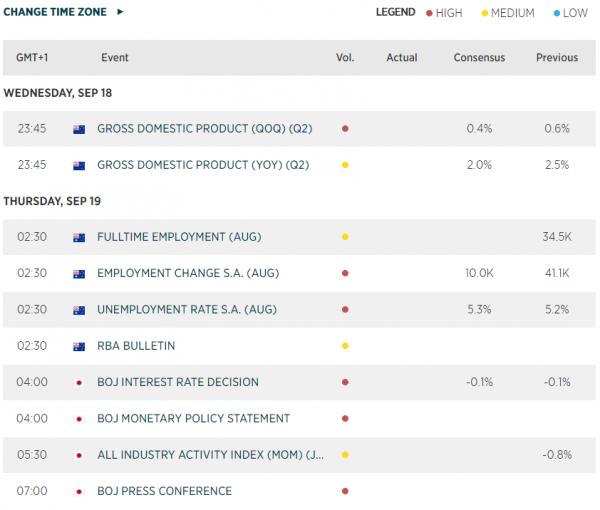Click the red volatility dot for Employment Change
Image resolution: width=600 pixels, height=510 pixels.
345,274
